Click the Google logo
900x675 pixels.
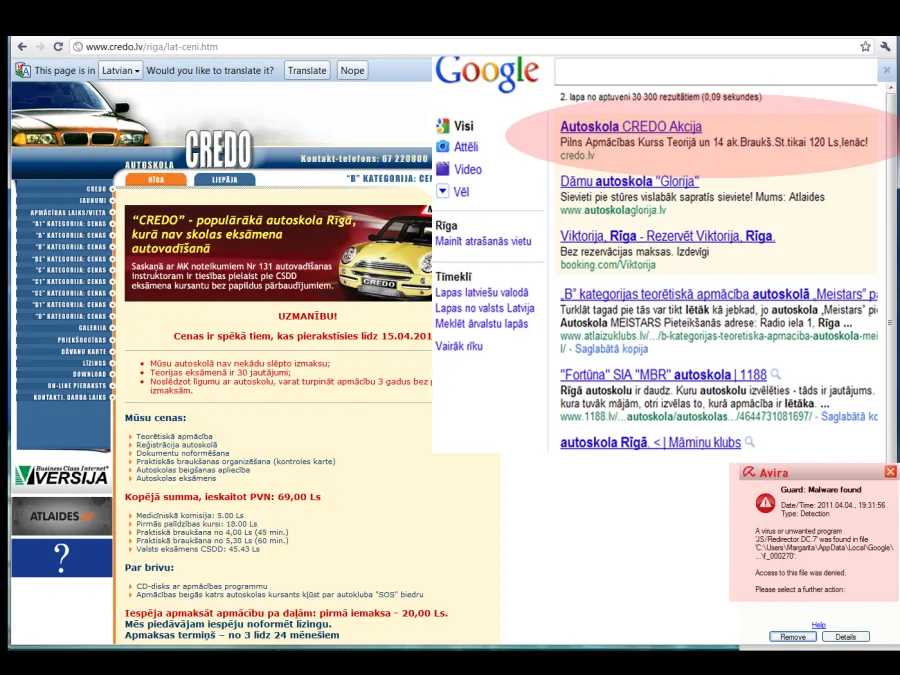[x=487, y=74]
